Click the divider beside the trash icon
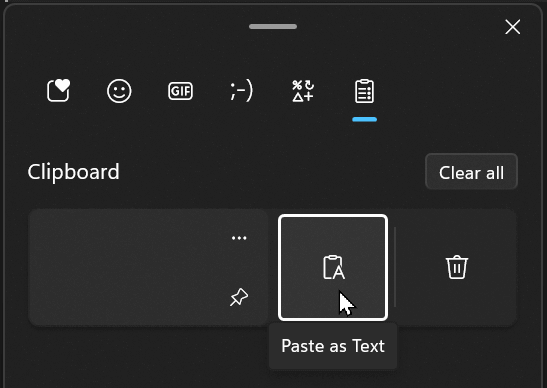Screen dimensions: 547x388 pos(395,267)
